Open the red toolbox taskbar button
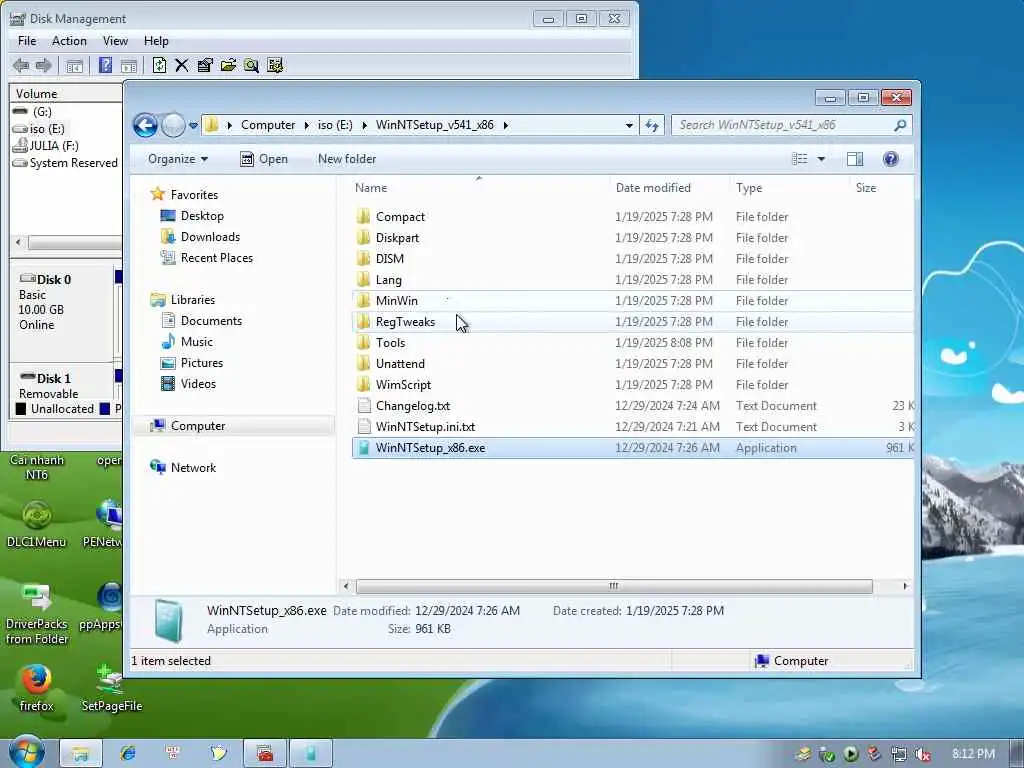 [x=265, y=754]
